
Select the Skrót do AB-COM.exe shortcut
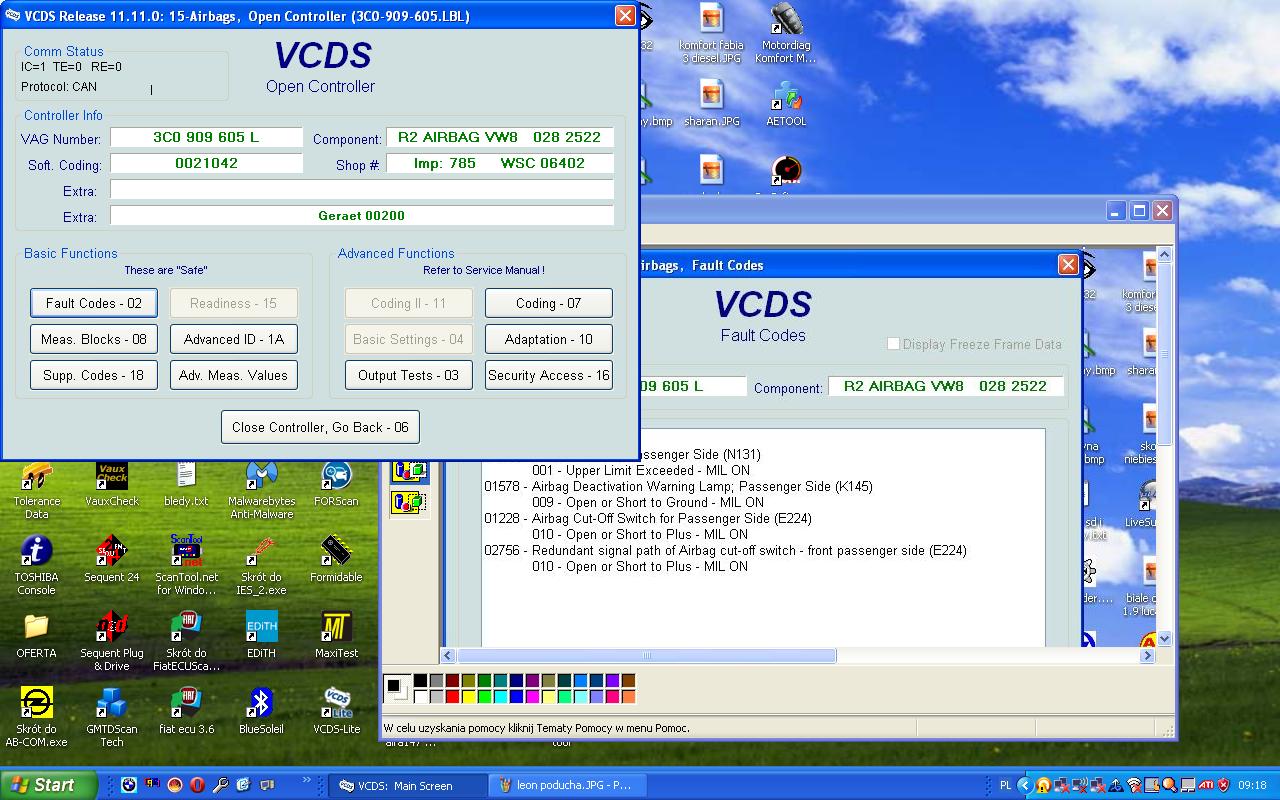tap(37, 718)
